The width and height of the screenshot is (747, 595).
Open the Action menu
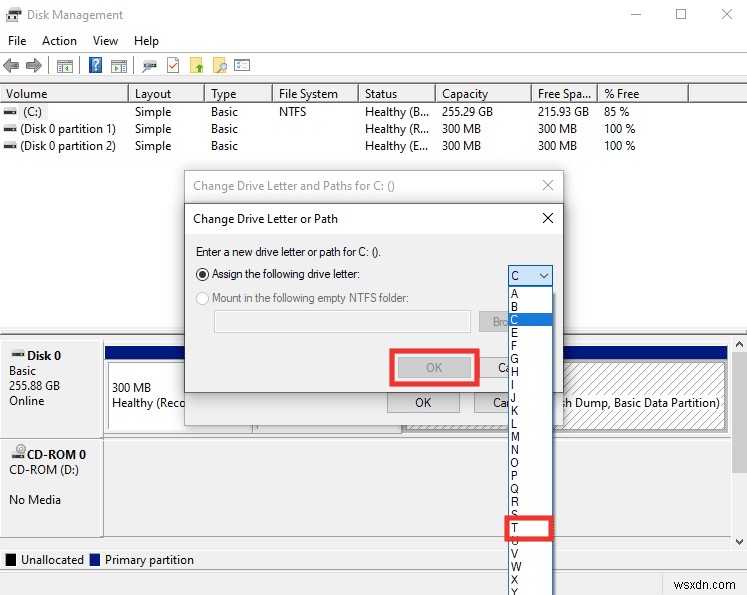tap(59, 41)
